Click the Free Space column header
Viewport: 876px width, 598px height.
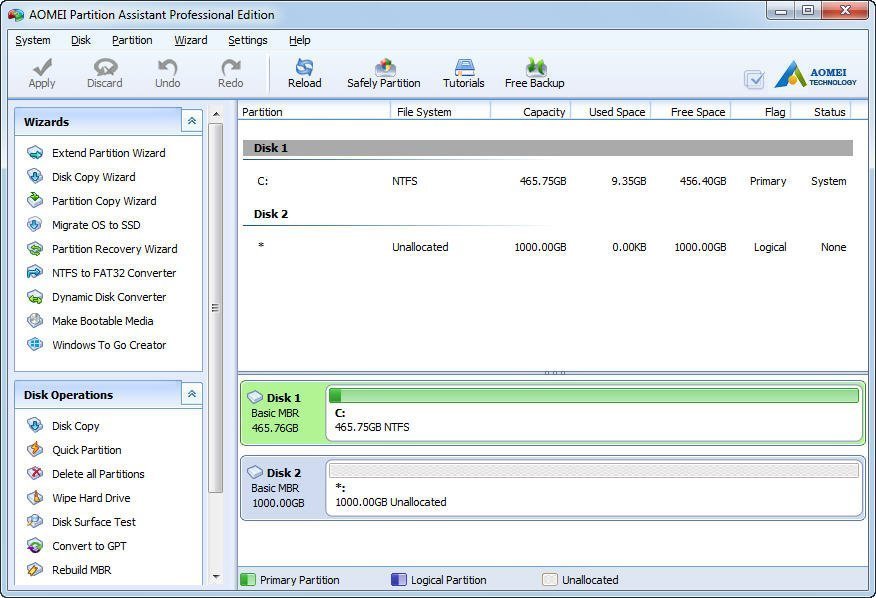[x=691, y=112]
